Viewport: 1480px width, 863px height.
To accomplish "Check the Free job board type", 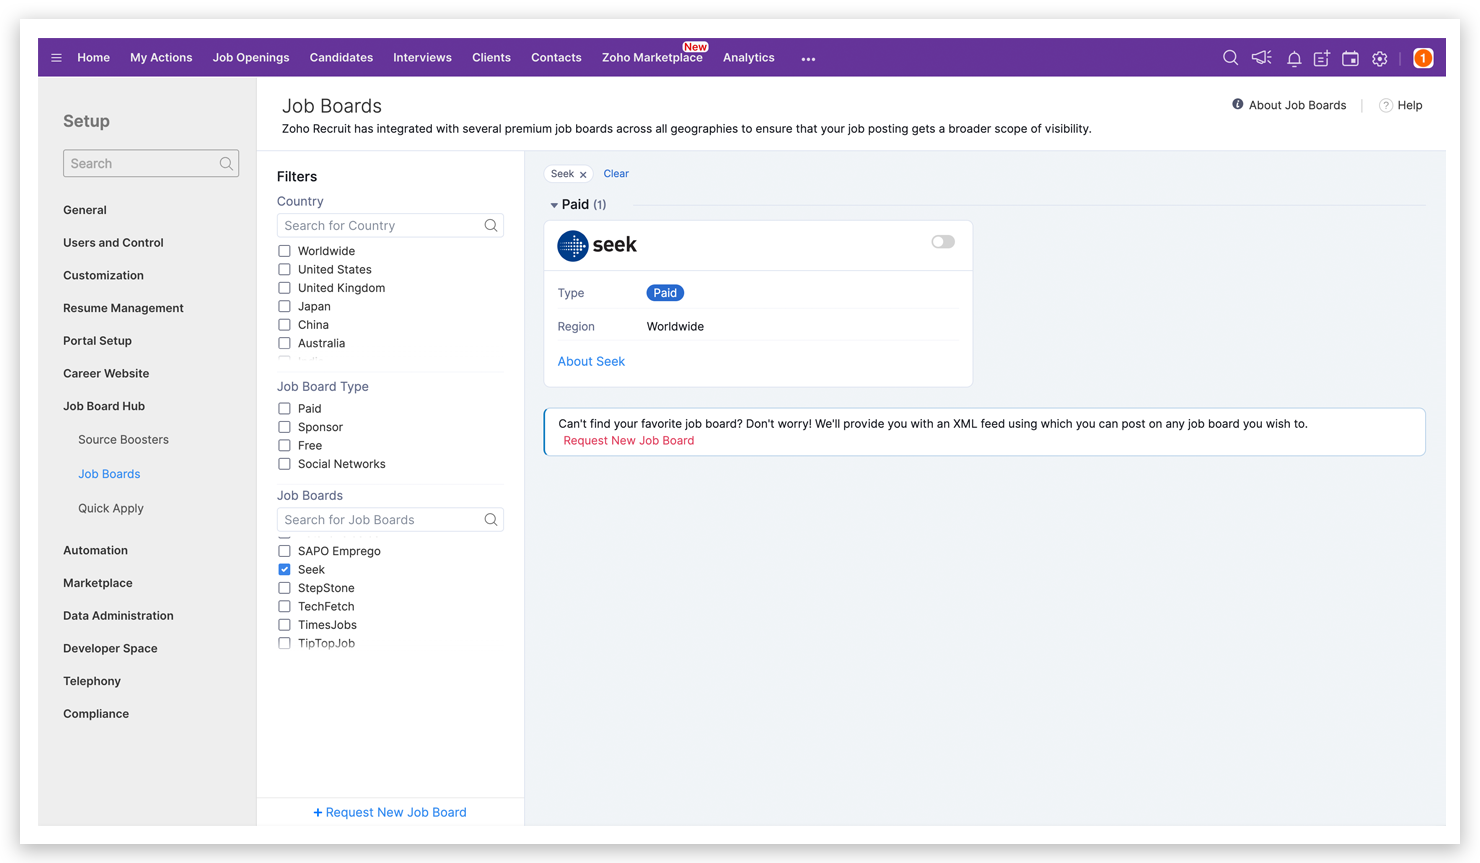I will tap(285, 445).
